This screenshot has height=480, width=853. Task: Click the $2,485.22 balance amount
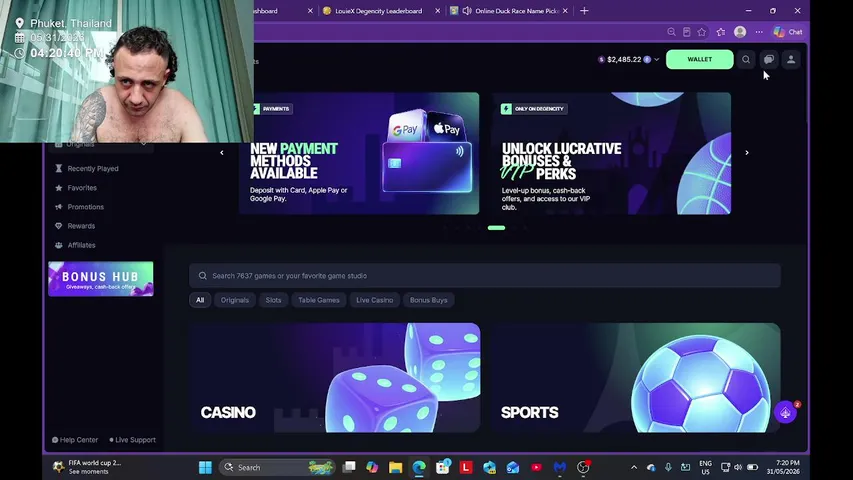pos(624,59)
